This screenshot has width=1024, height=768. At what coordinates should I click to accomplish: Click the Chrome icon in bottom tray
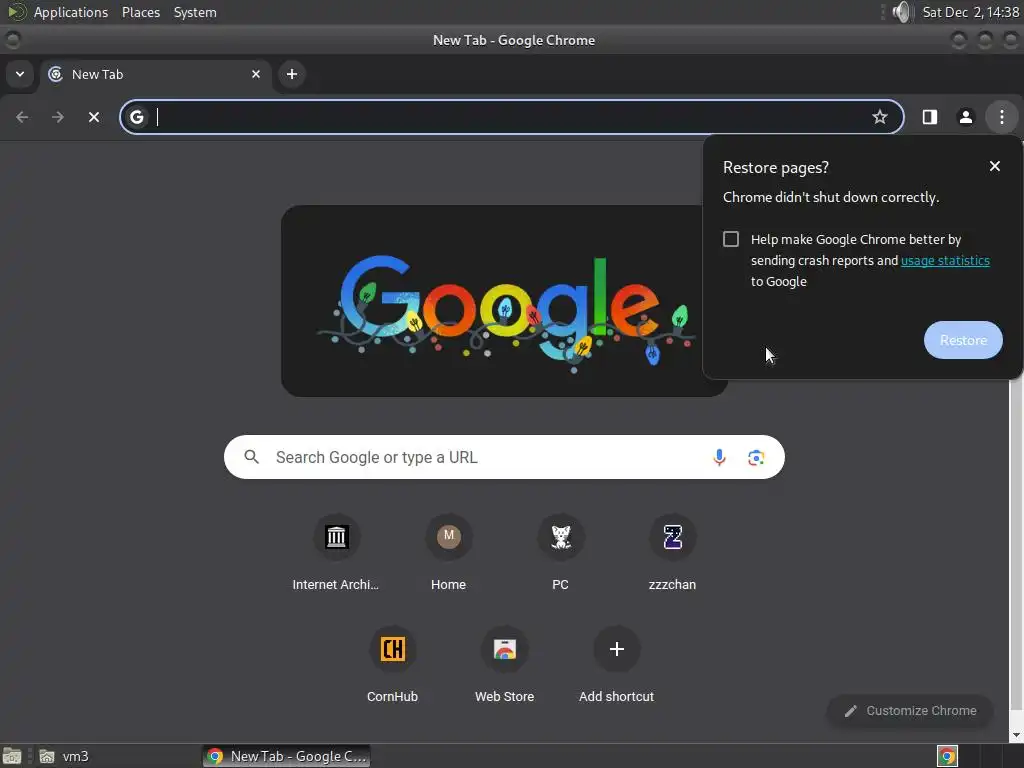coord(947,756)
